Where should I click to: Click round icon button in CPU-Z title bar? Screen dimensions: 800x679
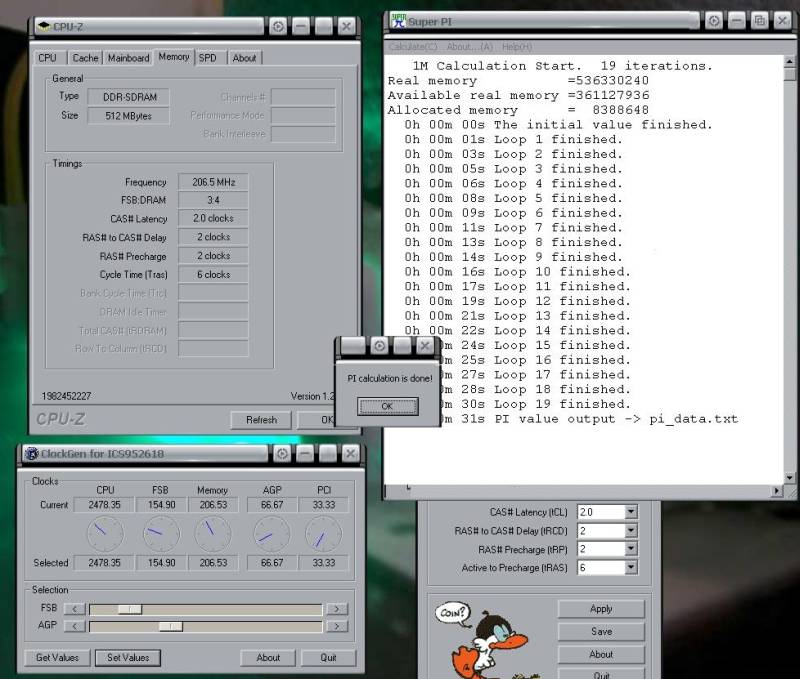point(278,26)
